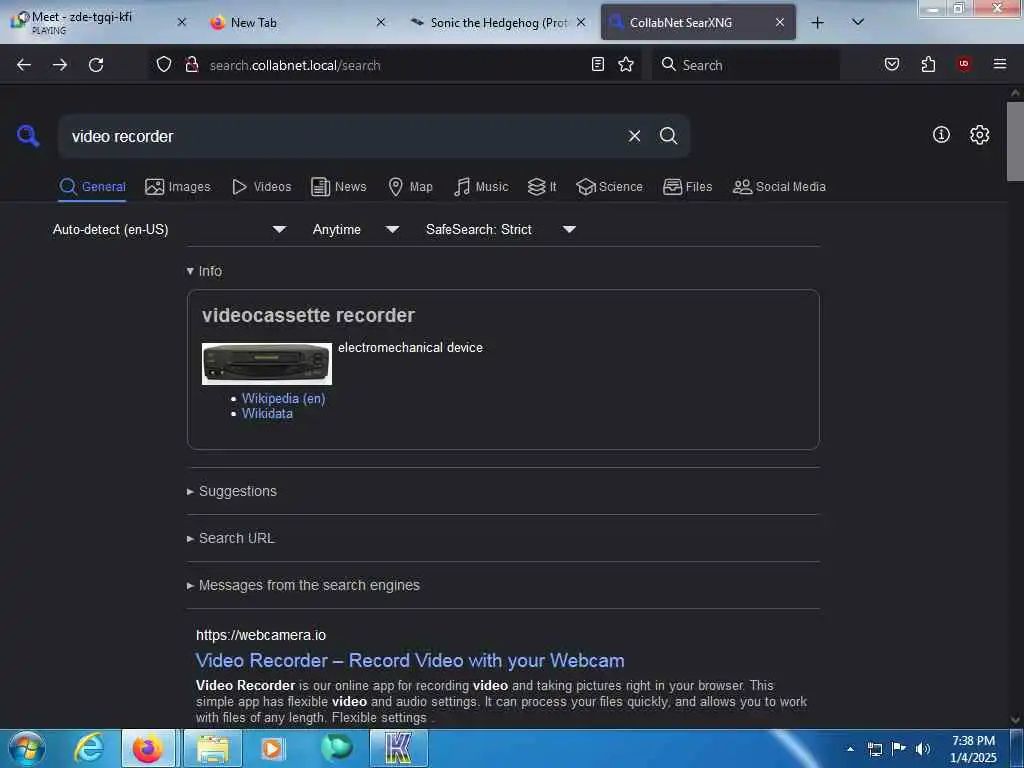Switch to the It category
This screenshot has width=1024, height=768.
[x=542, y=187]
